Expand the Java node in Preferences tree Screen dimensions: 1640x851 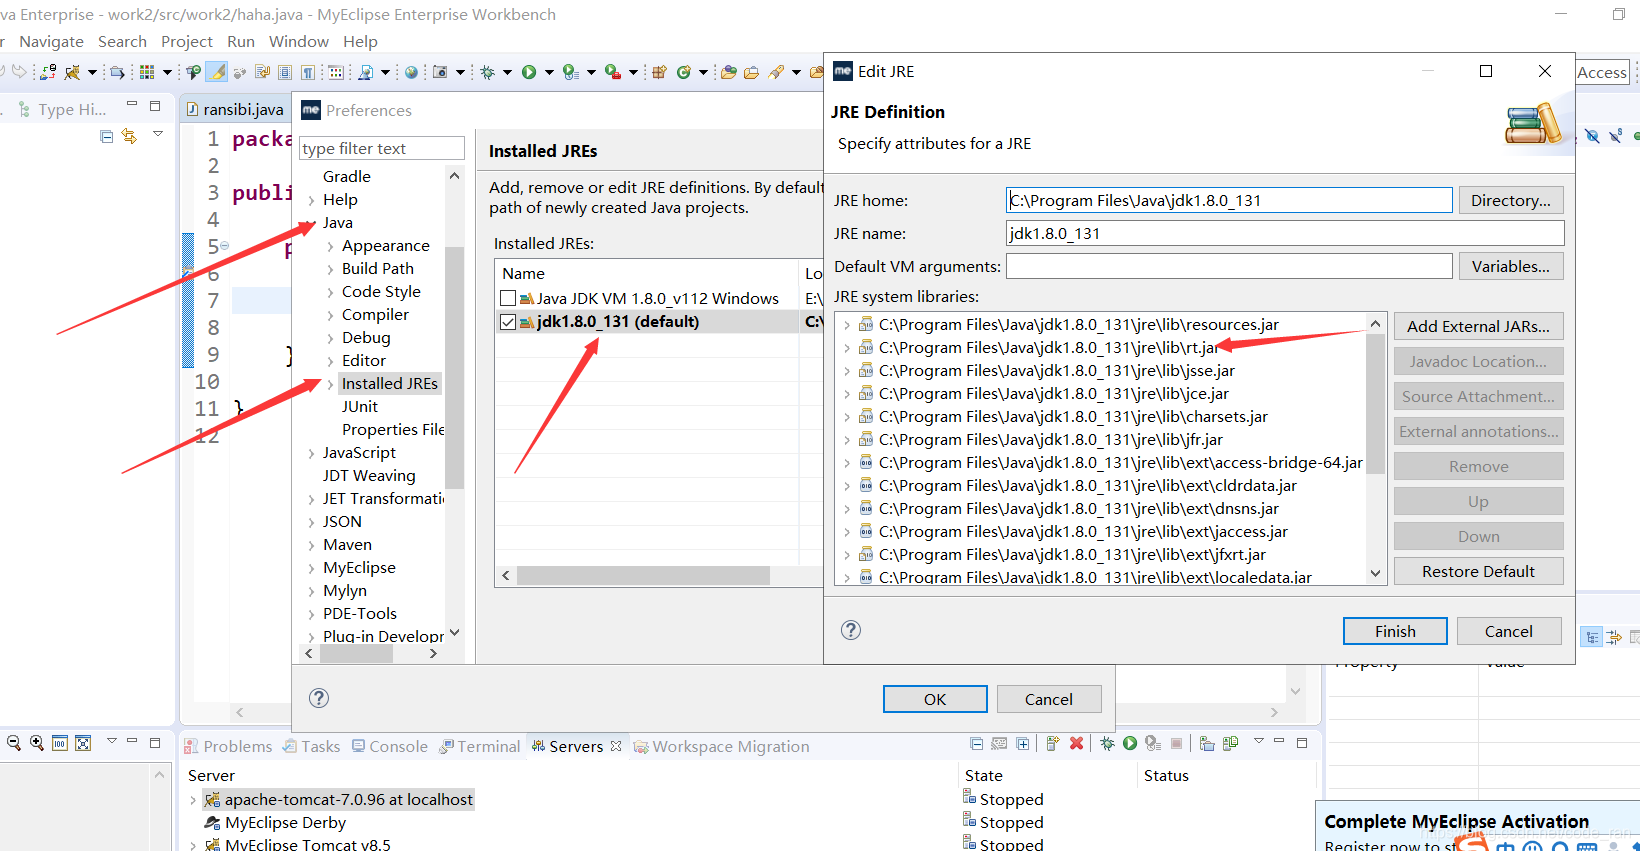click(x=312, y=223)
